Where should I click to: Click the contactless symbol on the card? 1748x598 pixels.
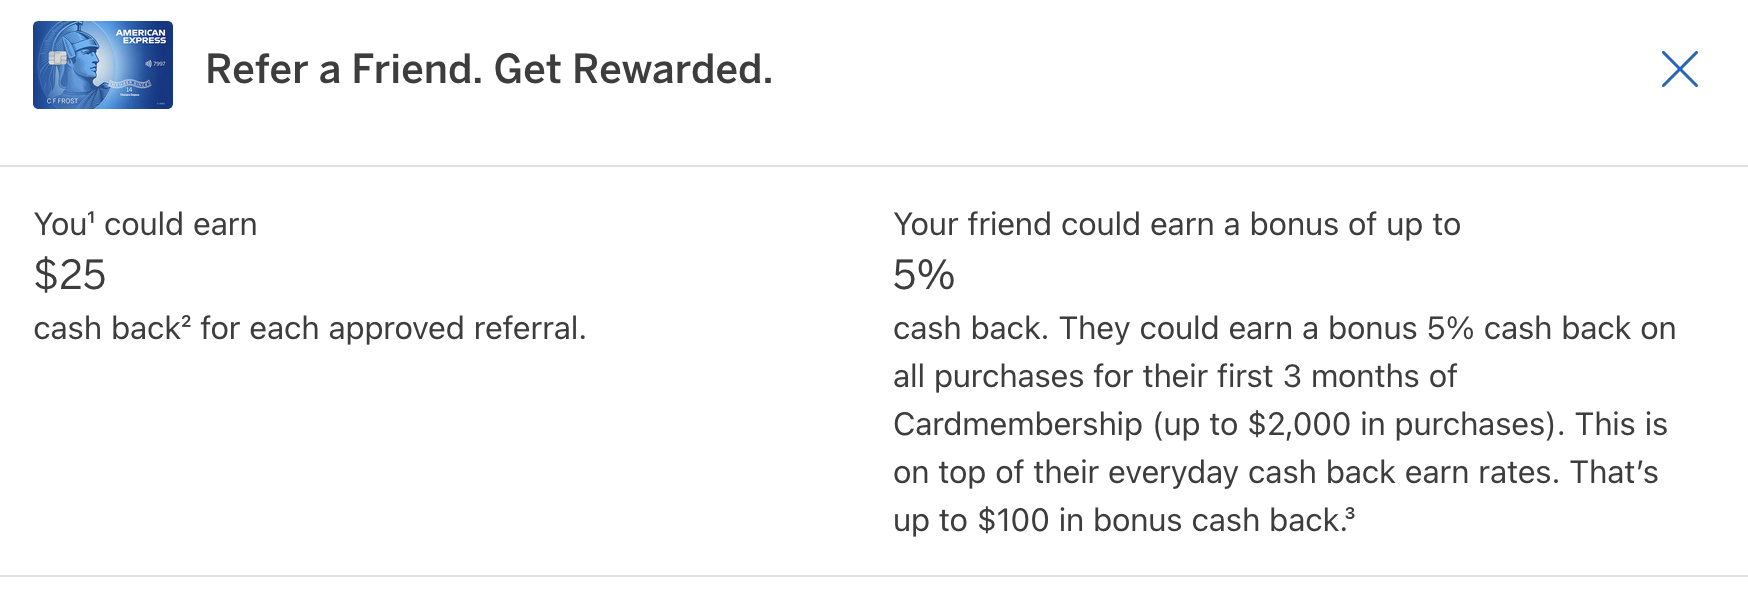(149, 64)
